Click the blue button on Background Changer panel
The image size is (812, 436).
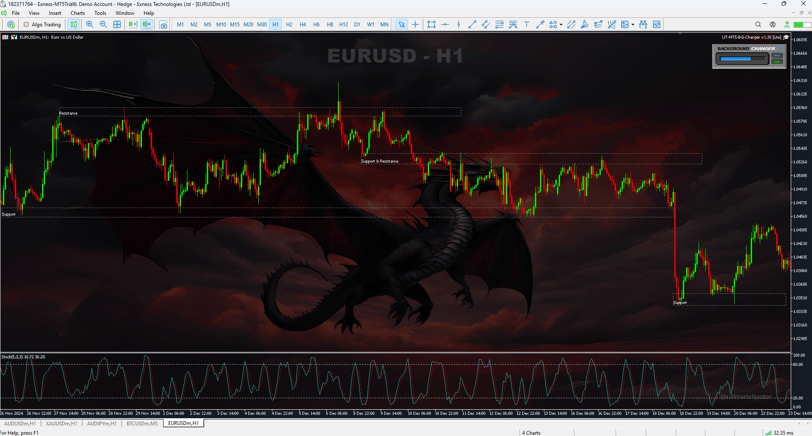[x=777, y=56]
